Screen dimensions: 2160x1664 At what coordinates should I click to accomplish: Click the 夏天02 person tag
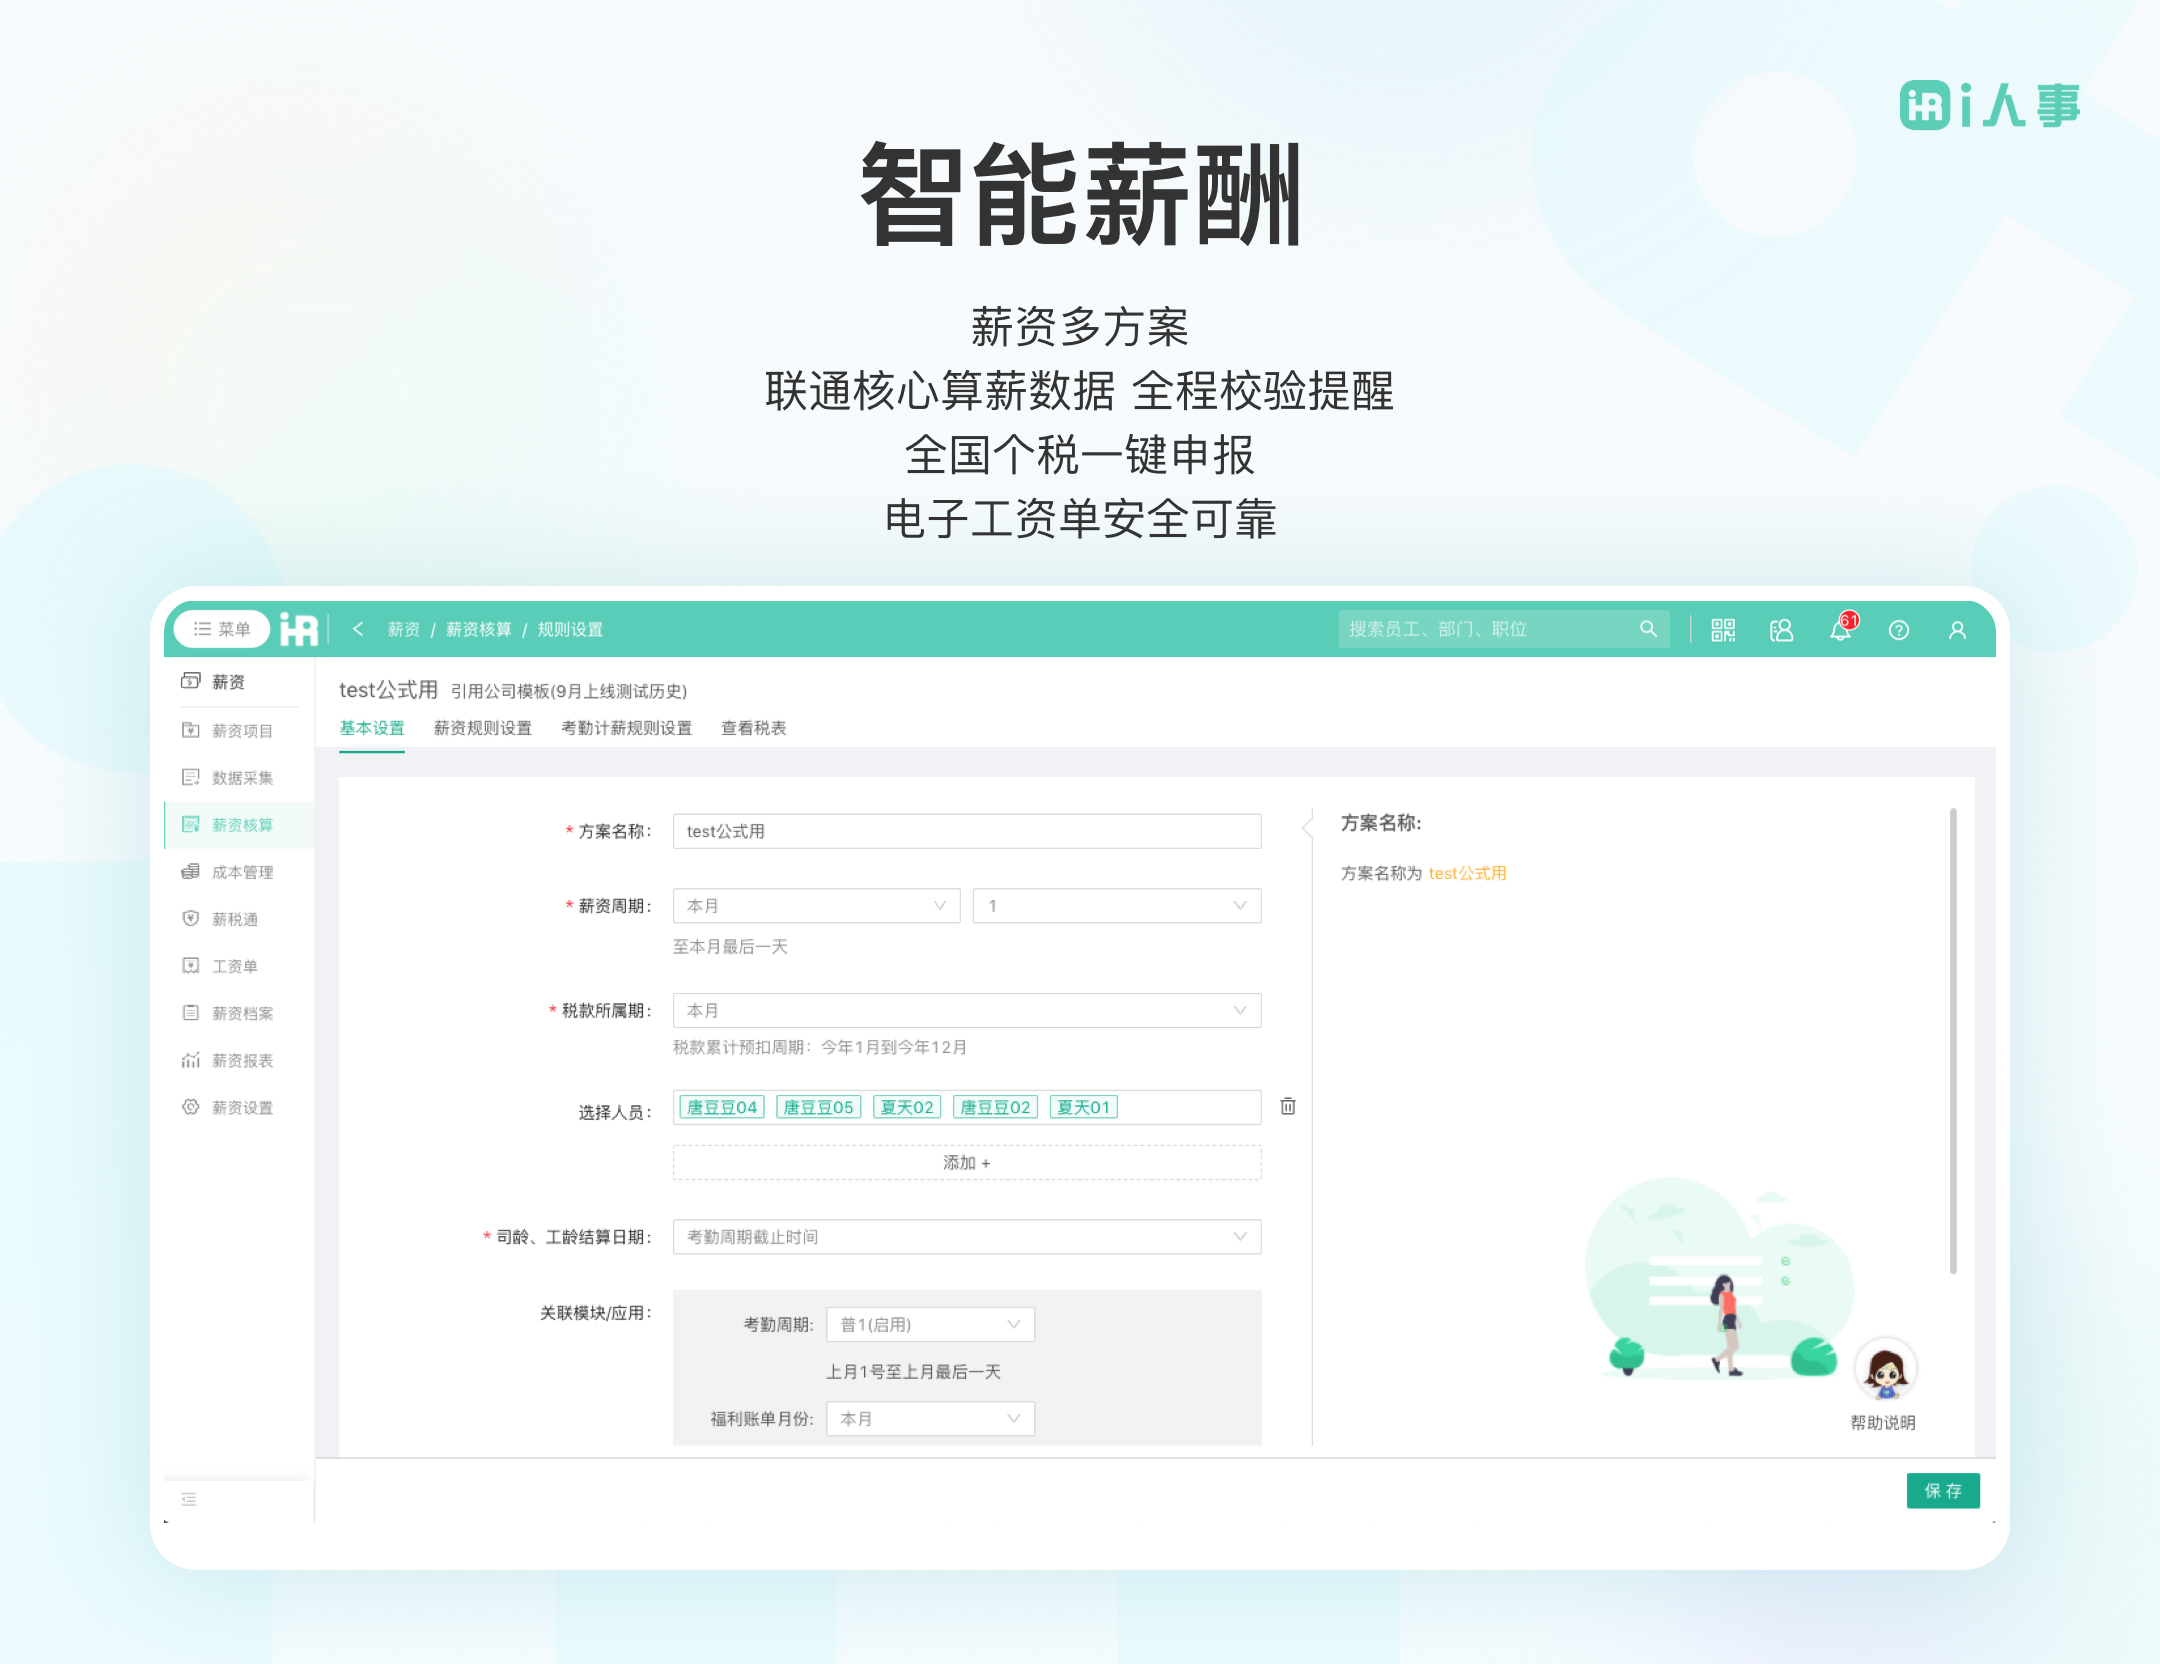(907, 1107)
